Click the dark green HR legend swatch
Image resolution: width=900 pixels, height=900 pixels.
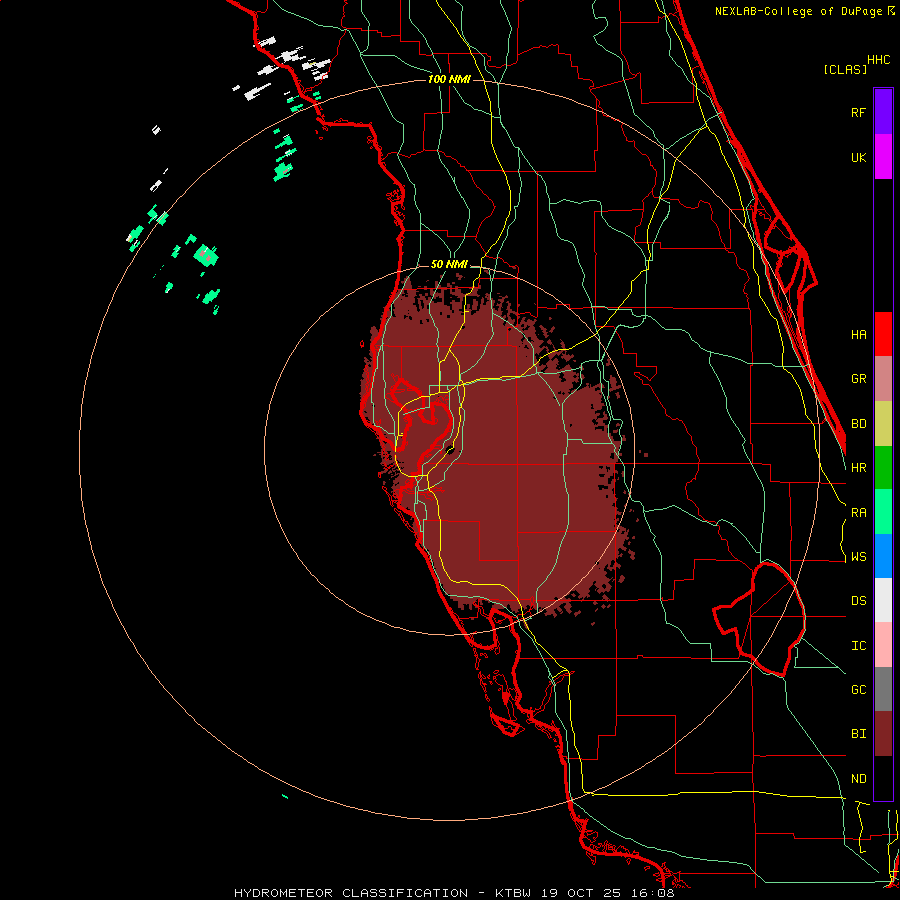click(883, 468)
